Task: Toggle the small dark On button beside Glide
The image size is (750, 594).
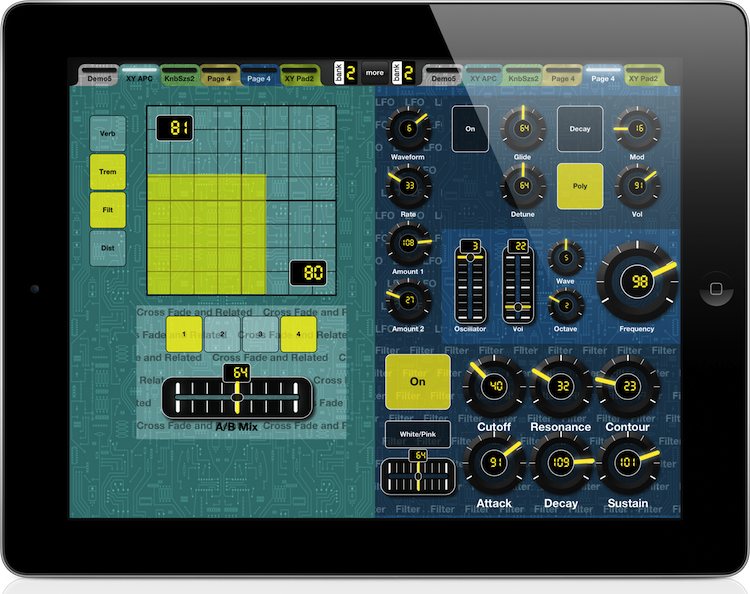Action: (x=470, y=129)
